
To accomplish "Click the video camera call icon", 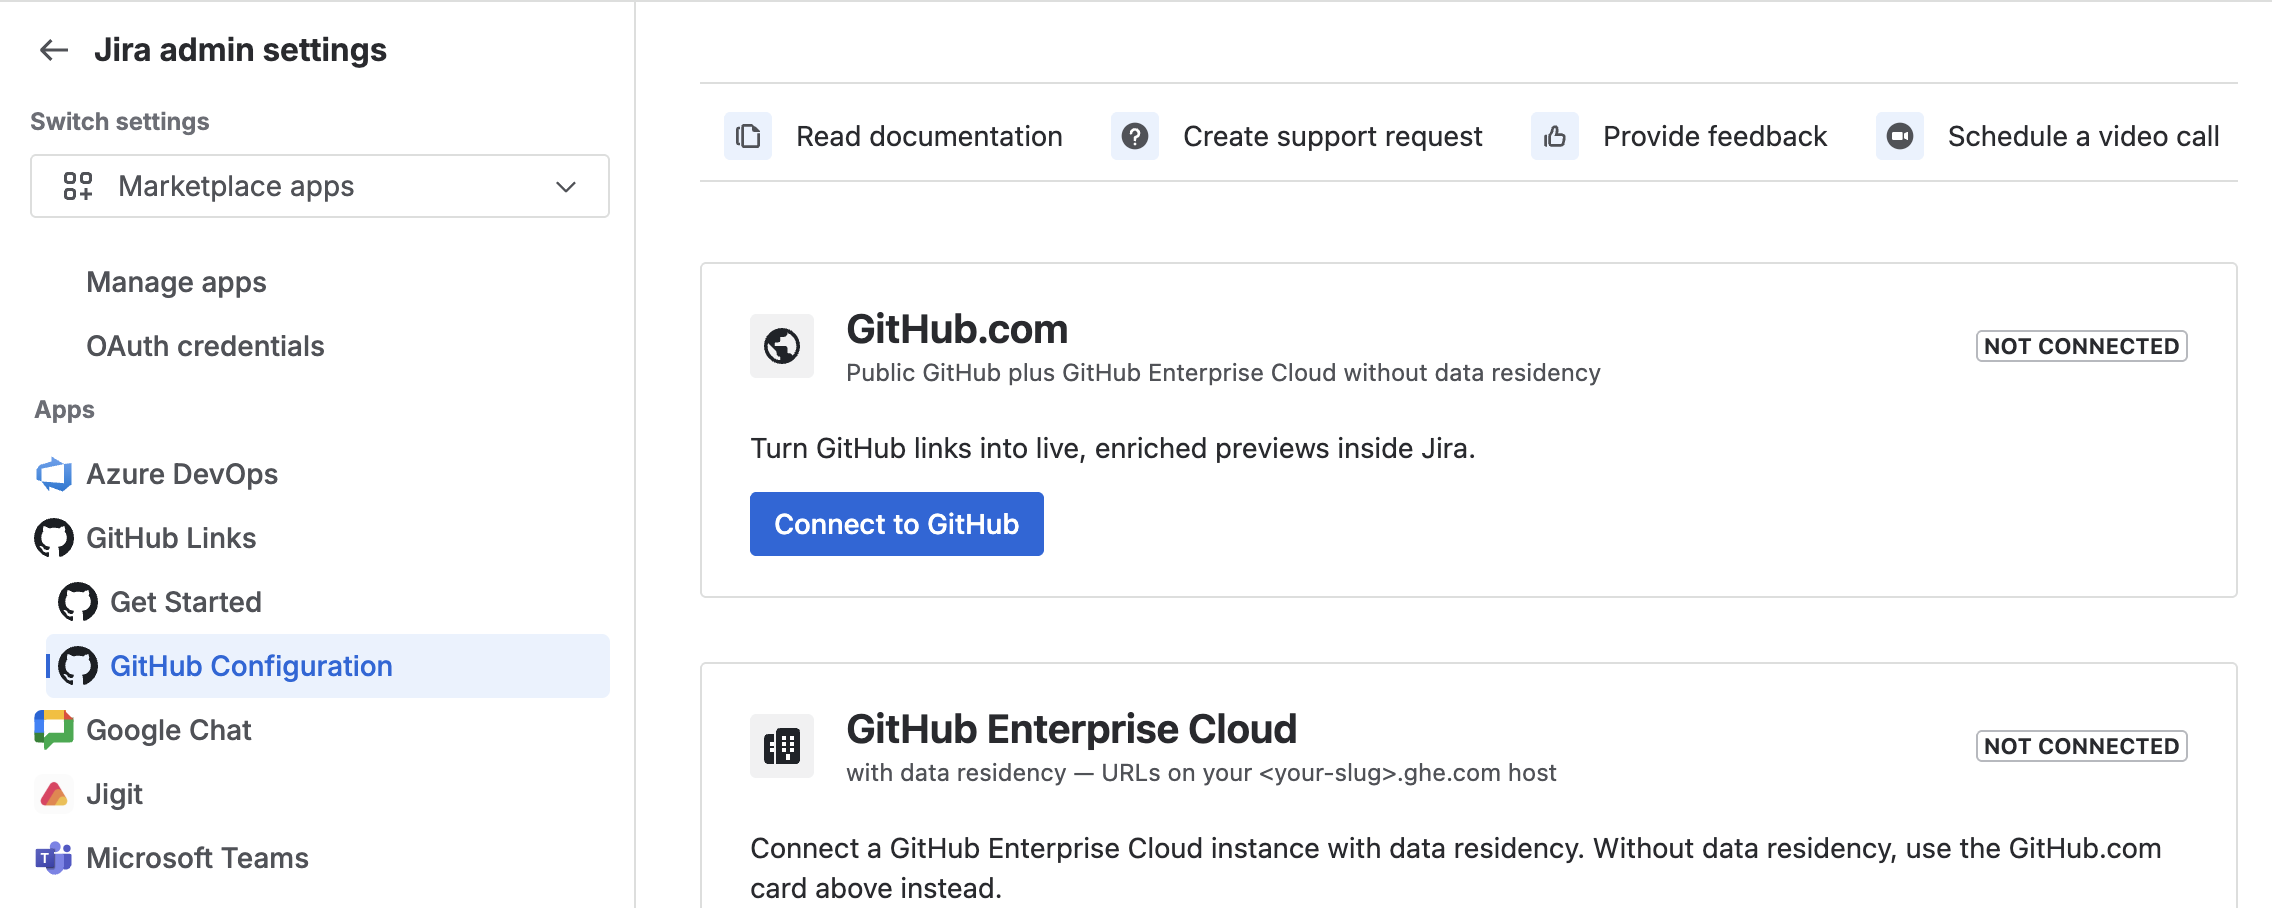I will pyautogui.click(x=1900, y=136).
